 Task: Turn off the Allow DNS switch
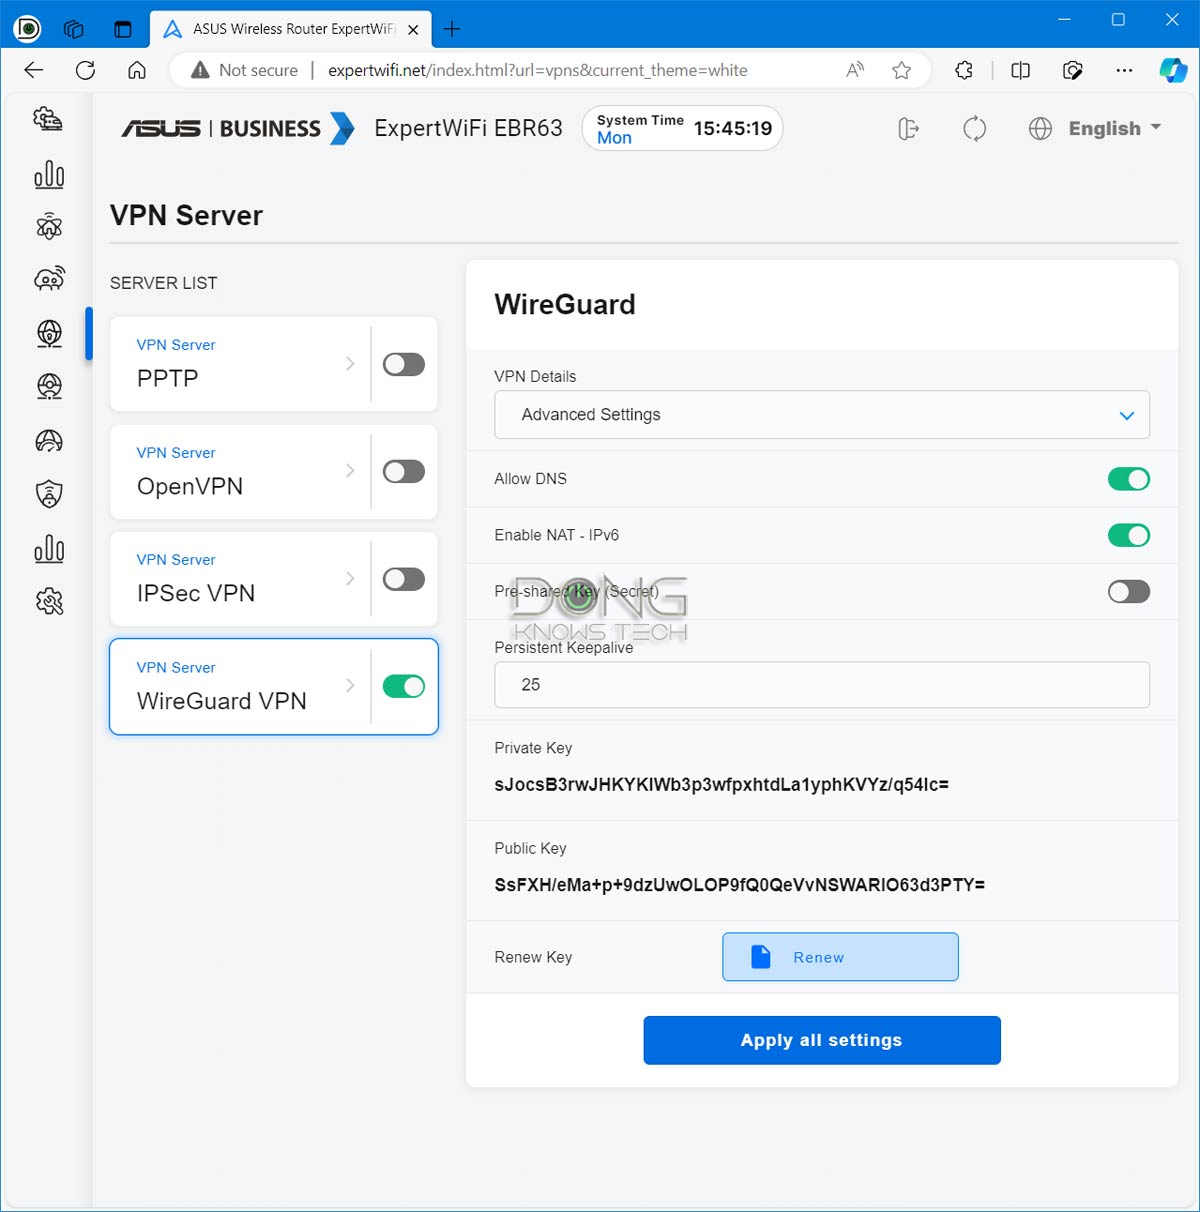coord(1129,479)
